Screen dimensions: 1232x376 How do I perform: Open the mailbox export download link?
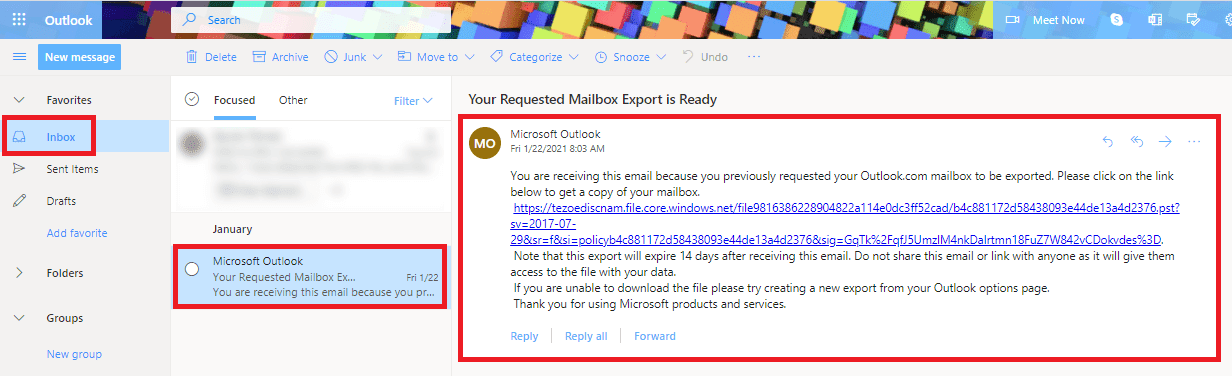coord(846,224)
